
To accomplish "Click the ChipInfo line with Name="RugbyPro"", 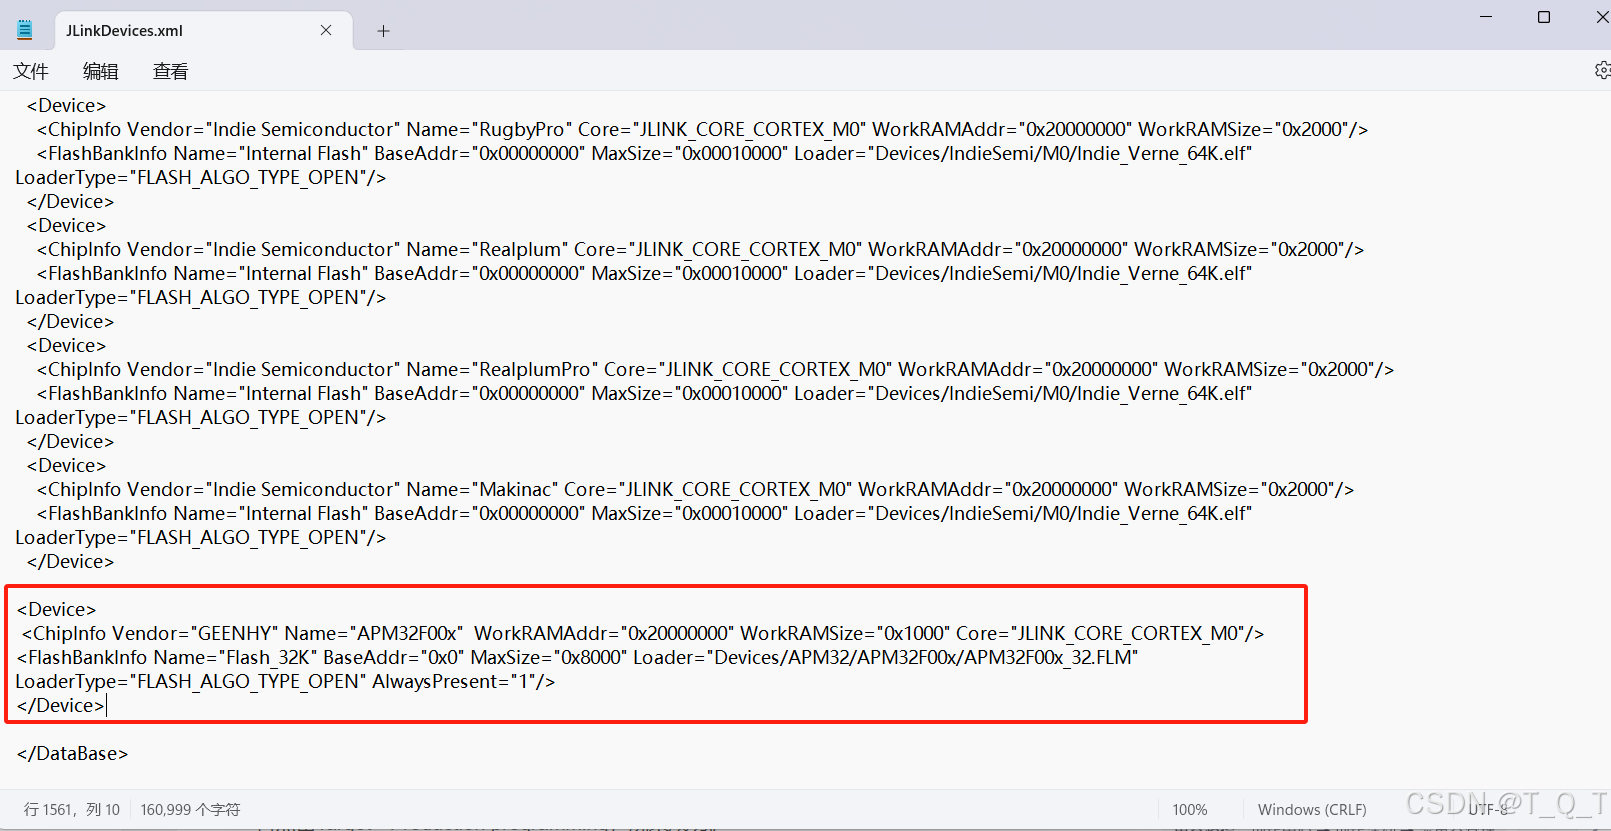I will 702,130.
